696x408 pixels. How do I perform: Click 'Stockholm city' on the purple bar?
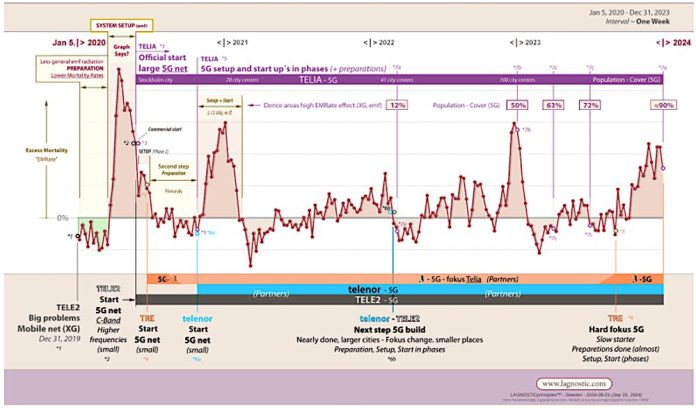(x=155, y=80)
